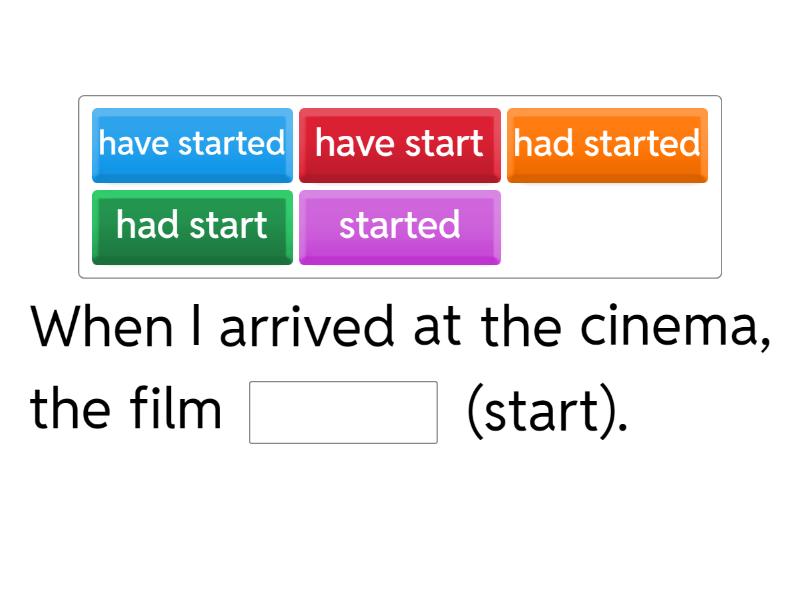The height and width of the screenshot is (600, 800).
Task: Click the red word tile
Action: [x=399, y=144]
